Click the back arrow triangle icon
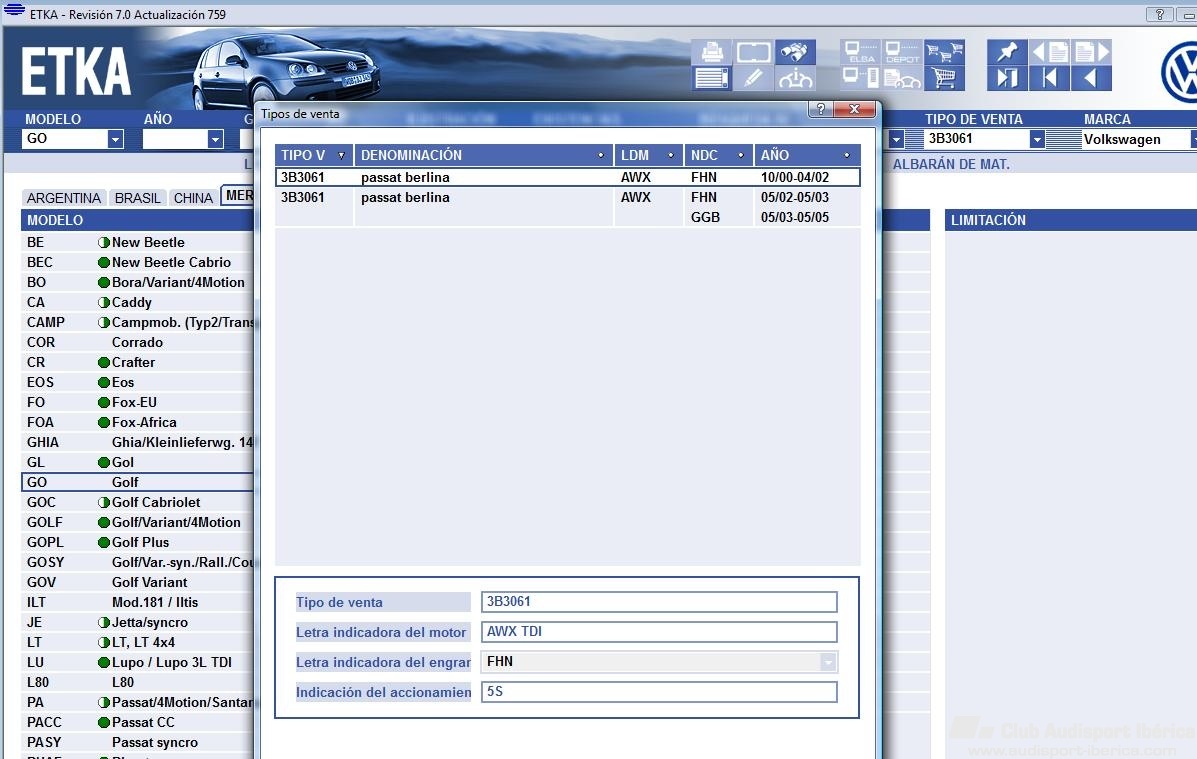 (1091, 79)
